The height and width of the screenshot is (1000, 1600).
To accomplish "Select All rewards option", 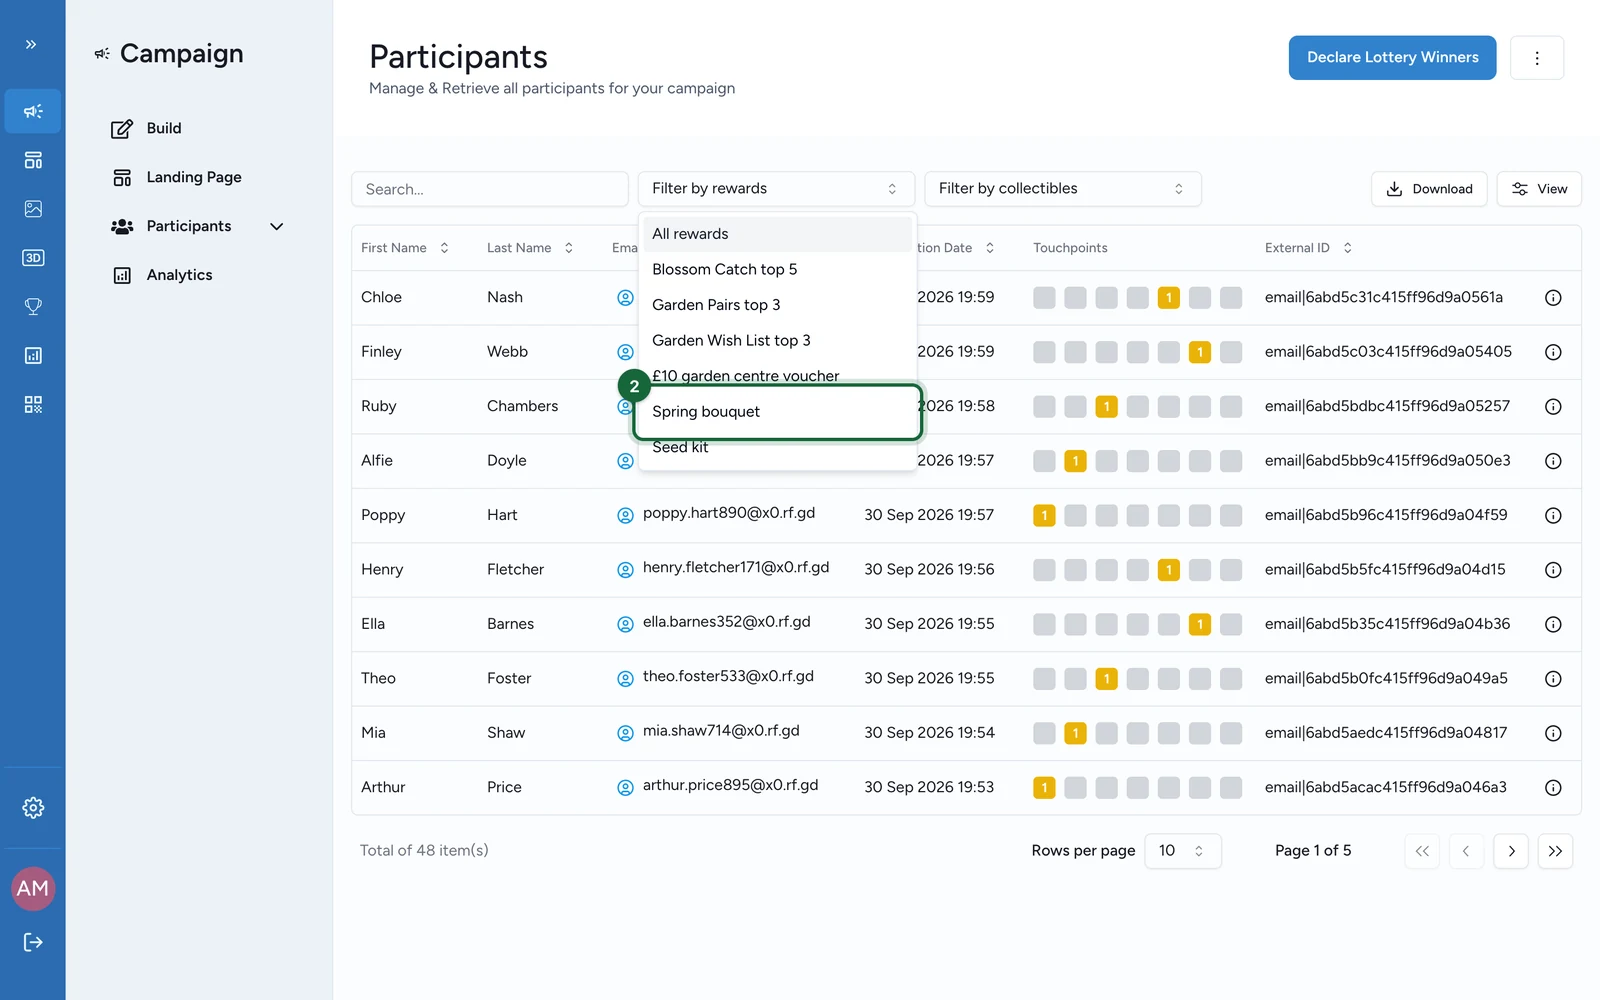I will pos(778,234).
